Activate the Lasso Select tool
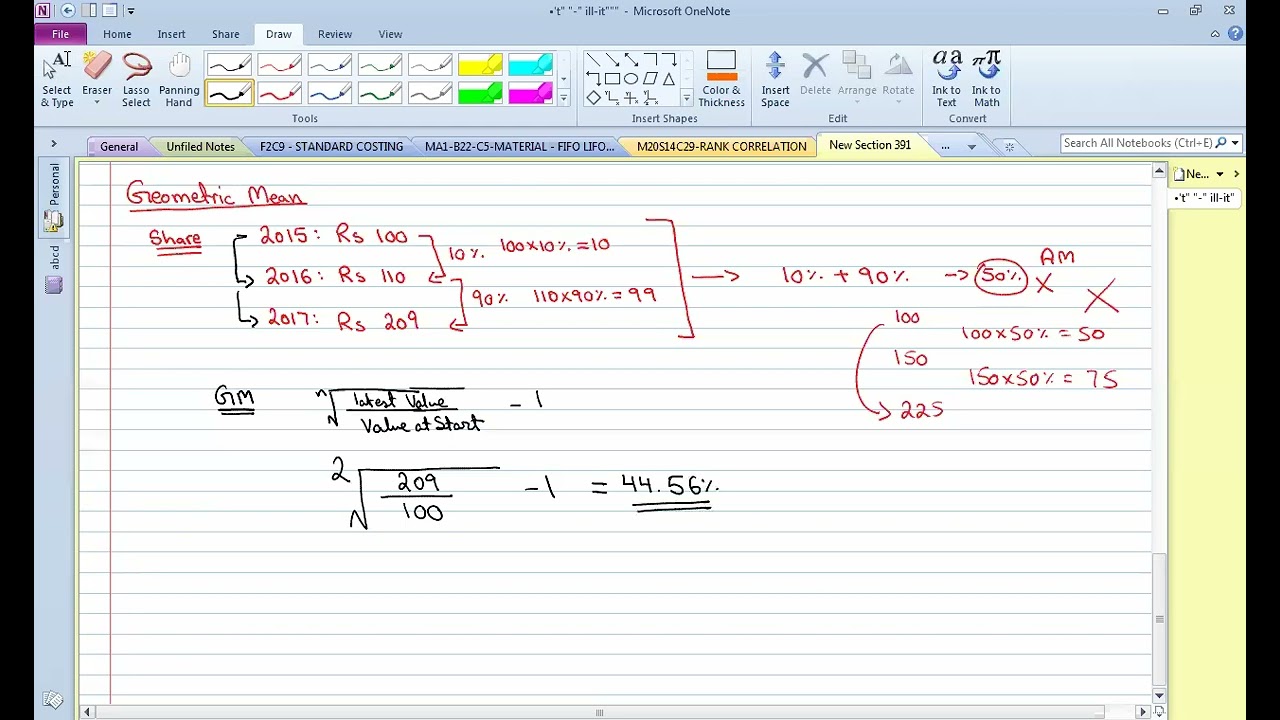 click(x=136, y=80)
